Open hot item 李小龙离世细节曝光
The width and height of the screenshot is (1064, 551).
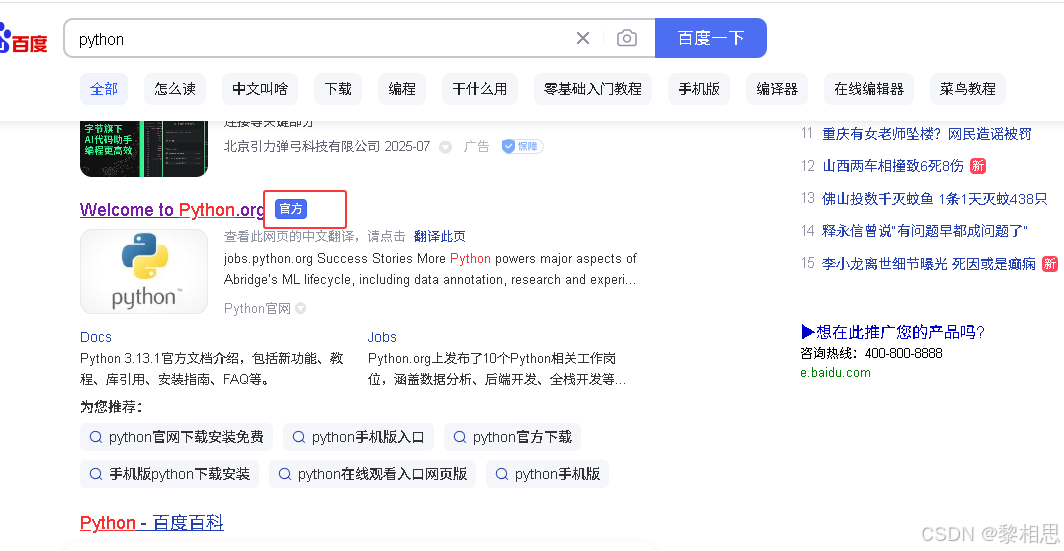pos(929,264)
